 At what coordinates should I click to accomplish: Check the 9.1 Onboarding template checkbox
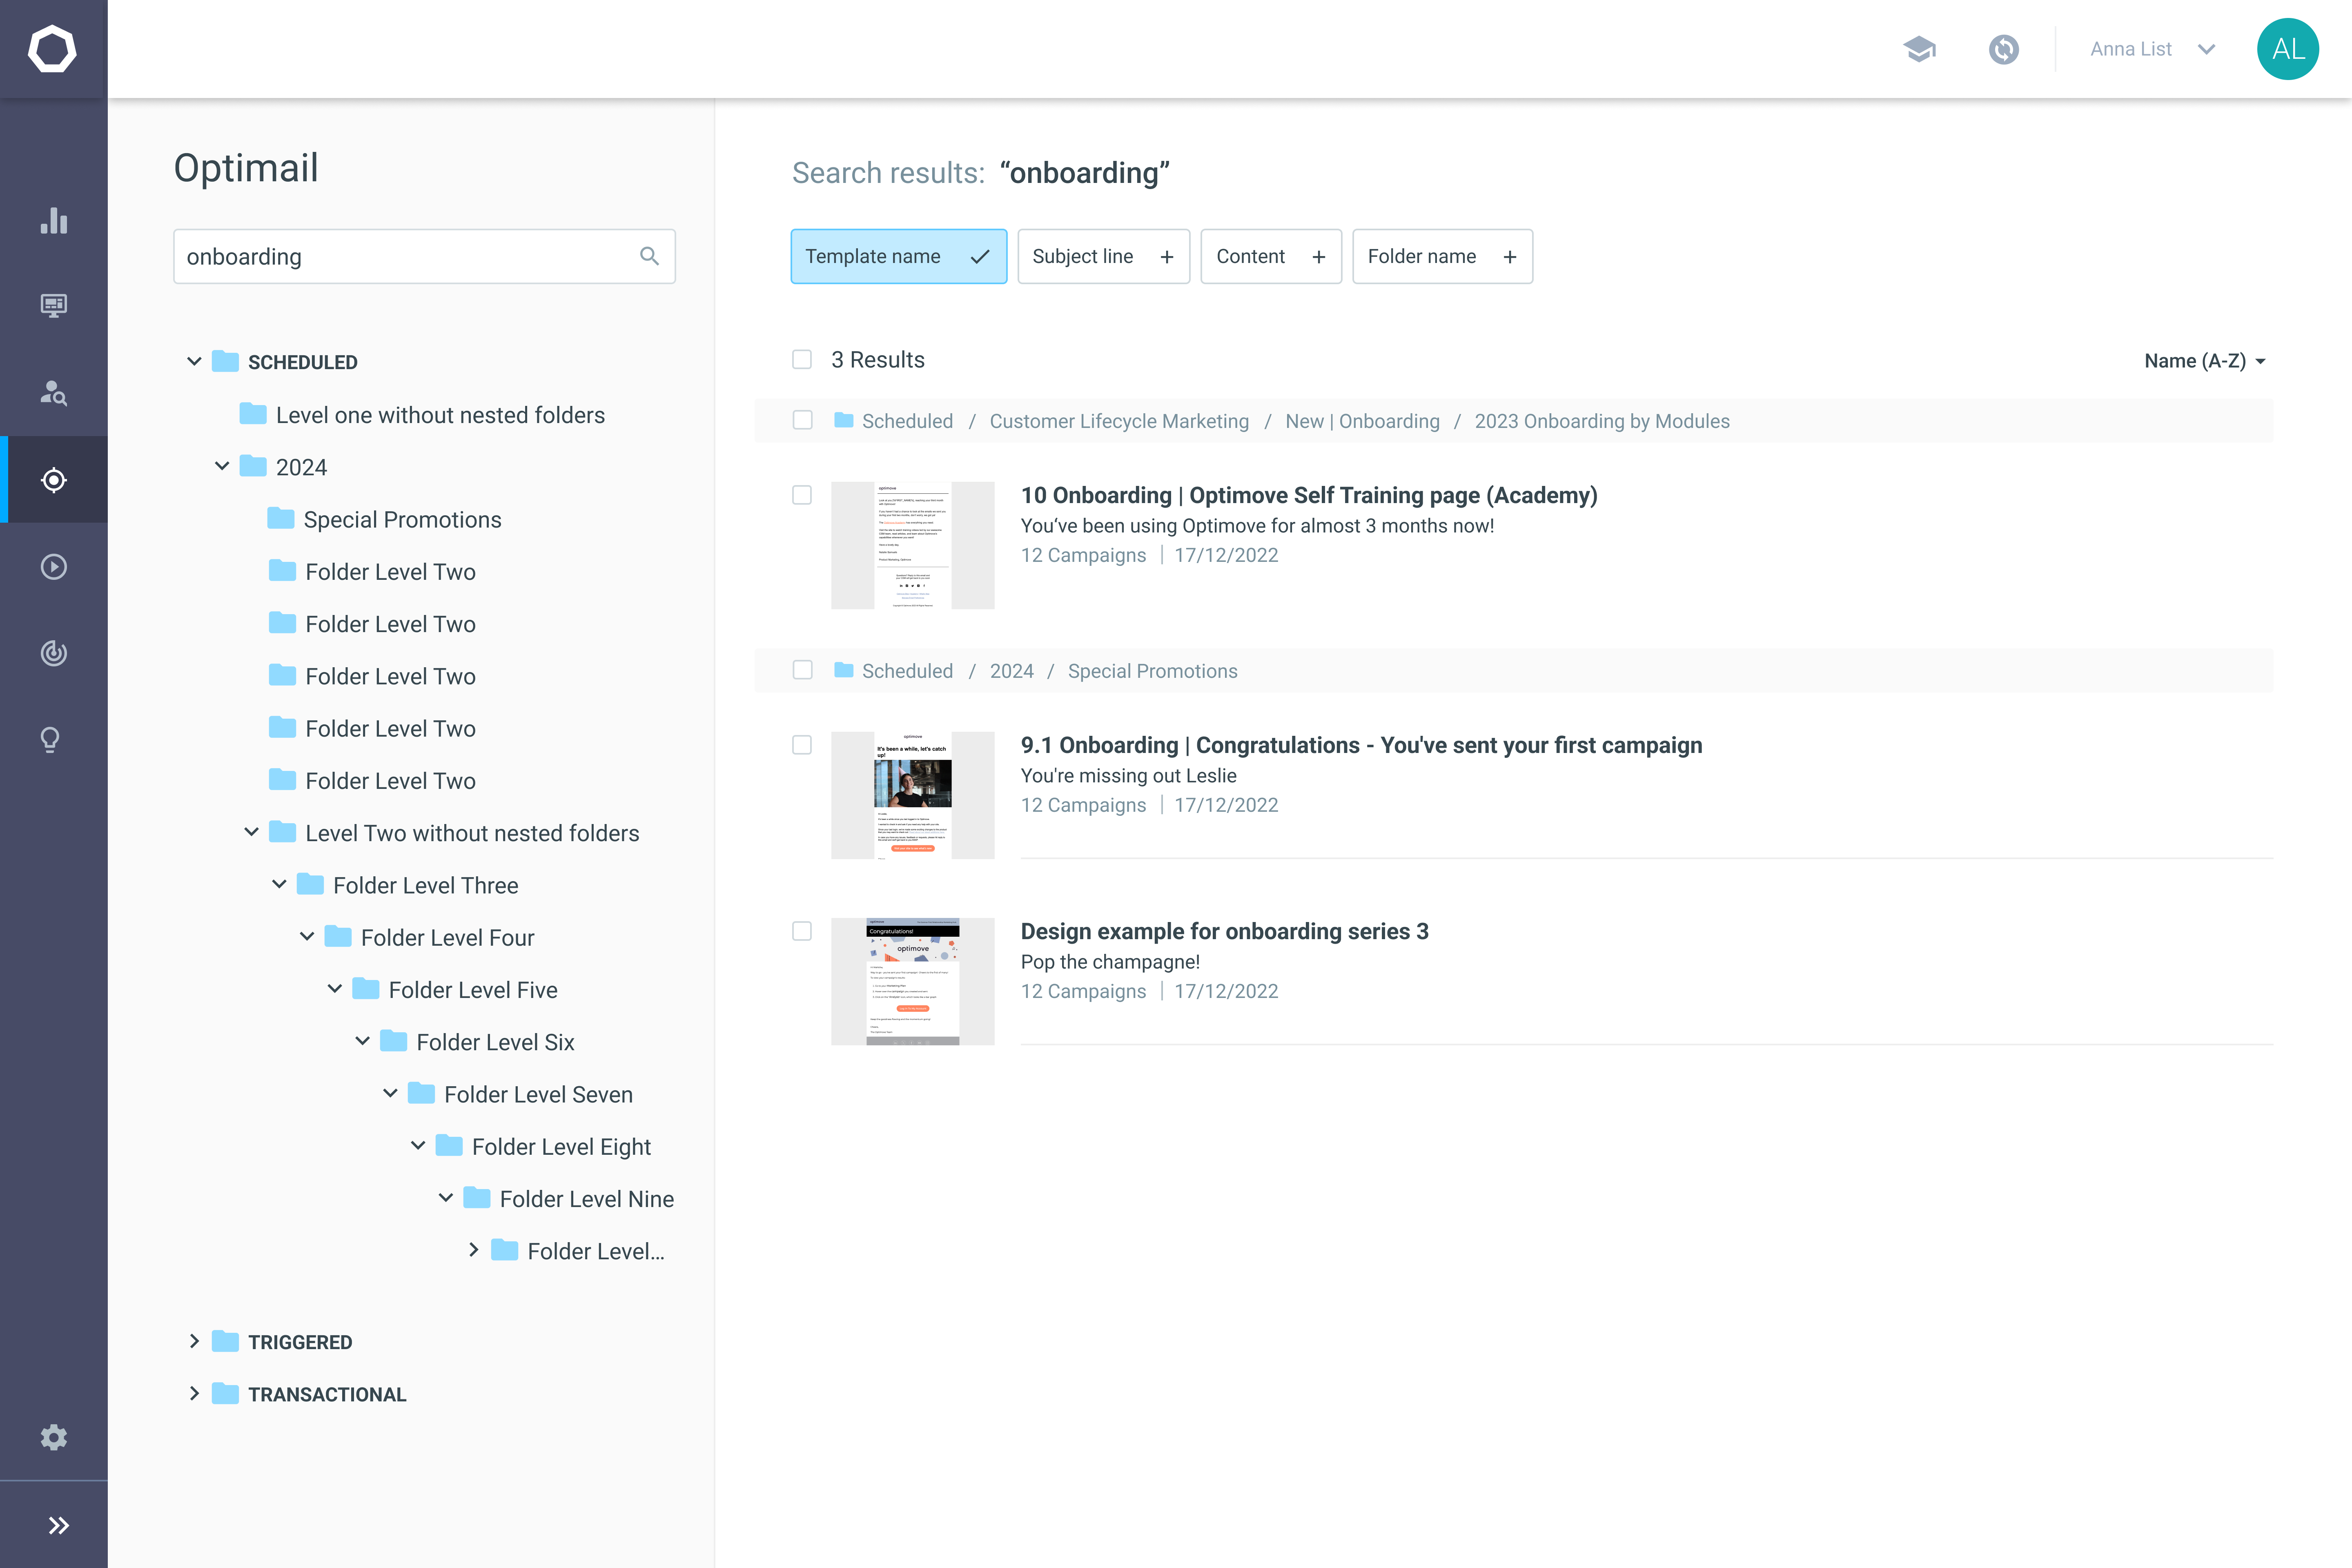click(802, 745)
